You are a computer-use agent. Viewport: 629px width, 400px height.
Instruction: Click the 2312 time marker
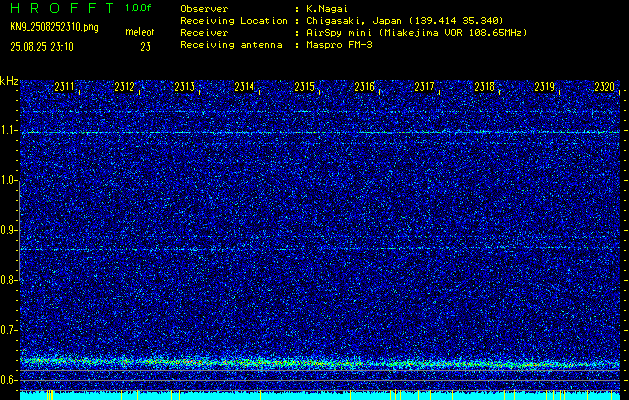124,87
